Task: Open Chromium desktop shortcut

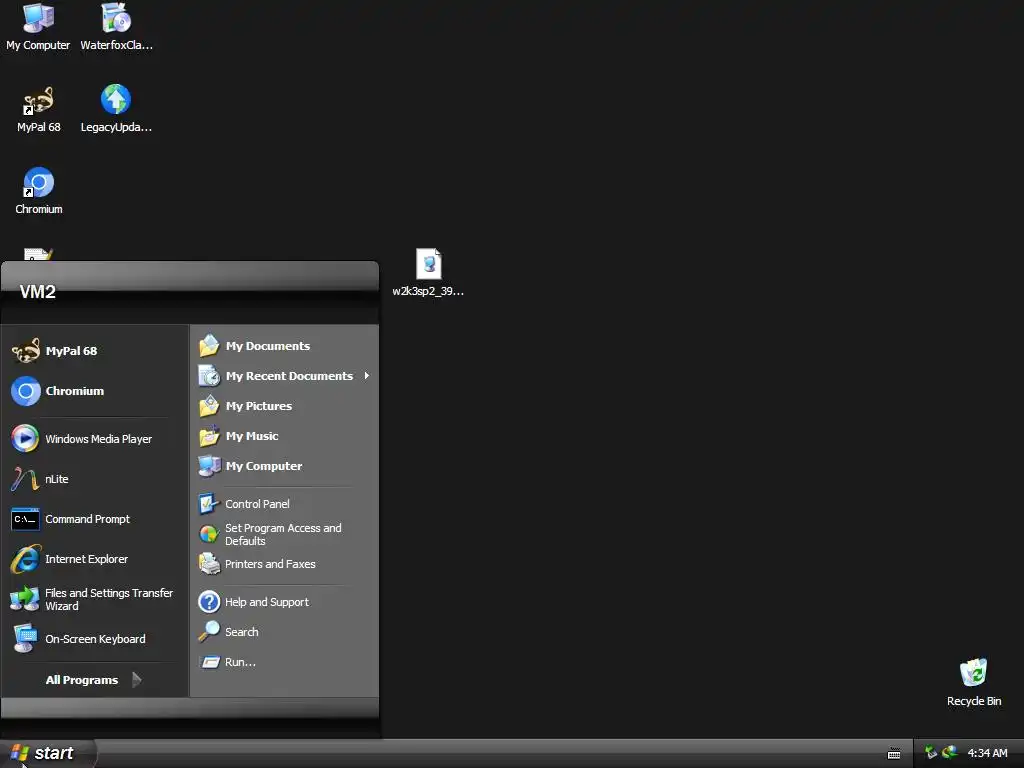Action: 39,191
